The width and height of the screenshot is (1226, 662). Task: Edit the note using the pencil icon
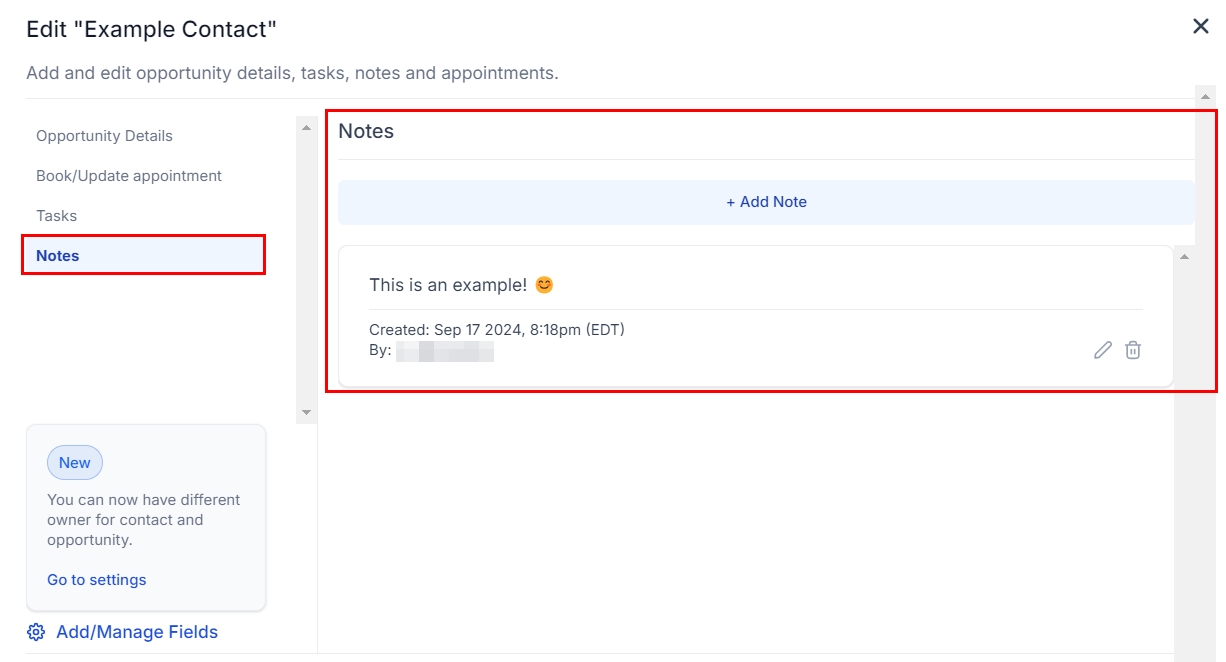[x=1102, y=350]
